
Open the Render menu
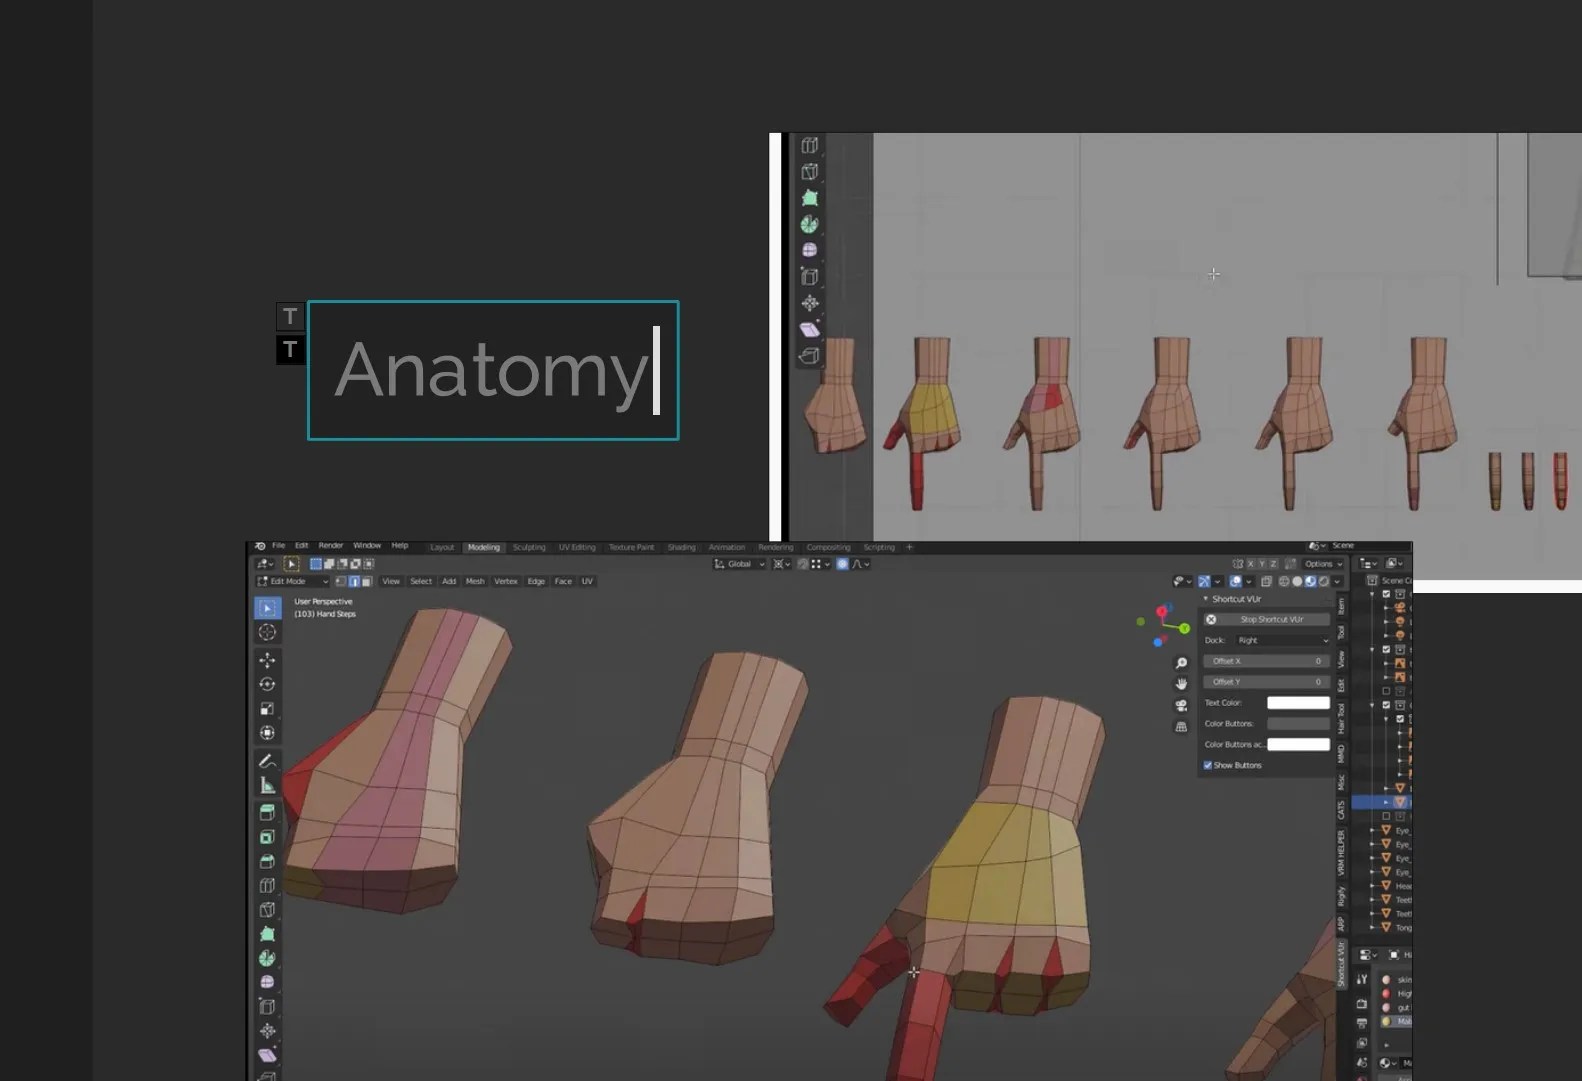tap(331, 546)
